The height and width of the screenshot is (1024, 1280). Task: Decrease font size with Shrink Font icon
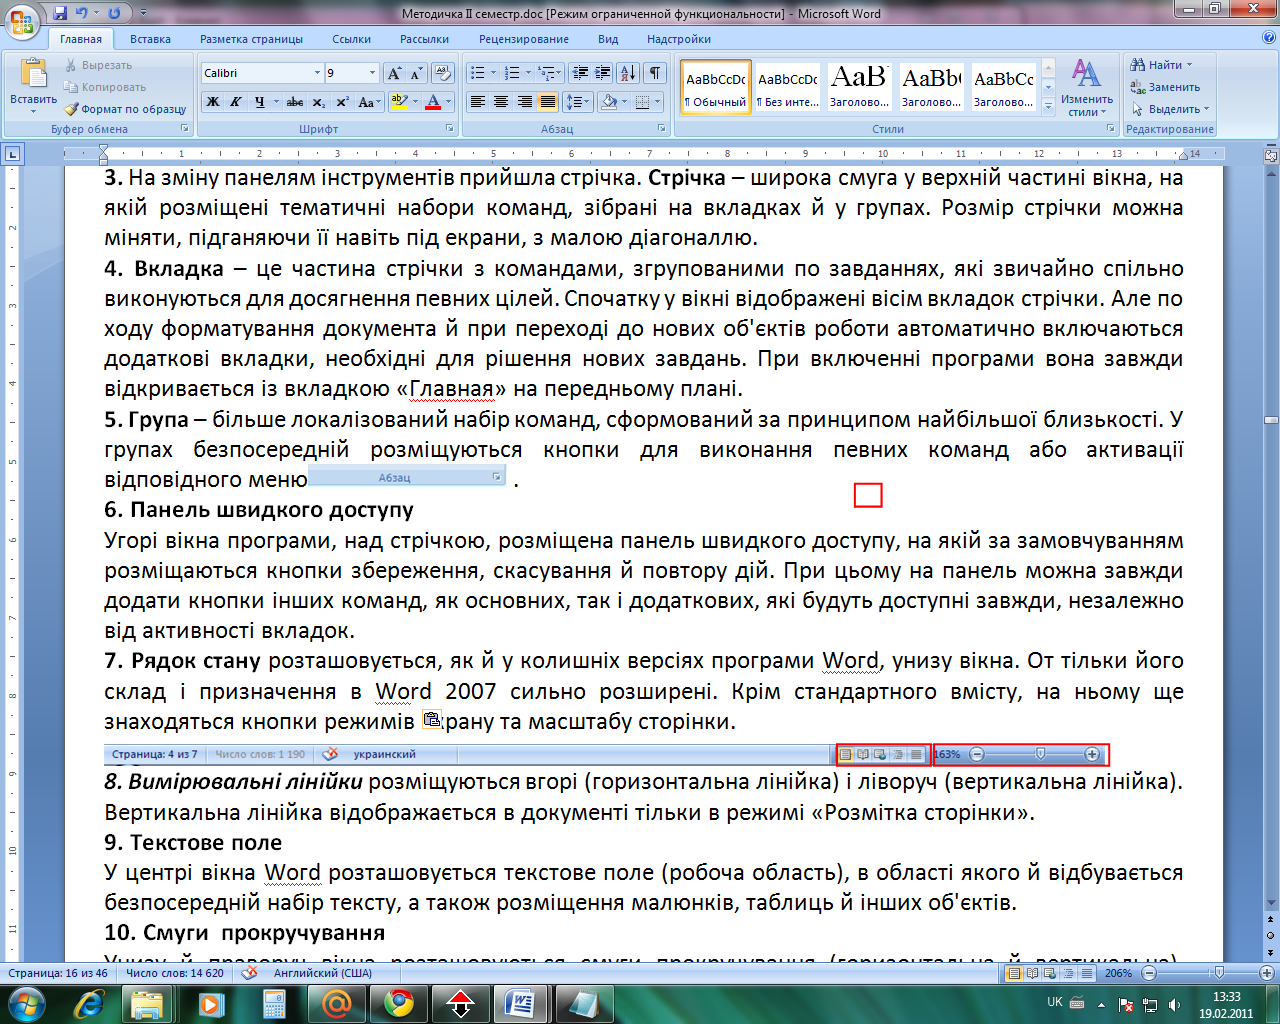click(416, 73)
